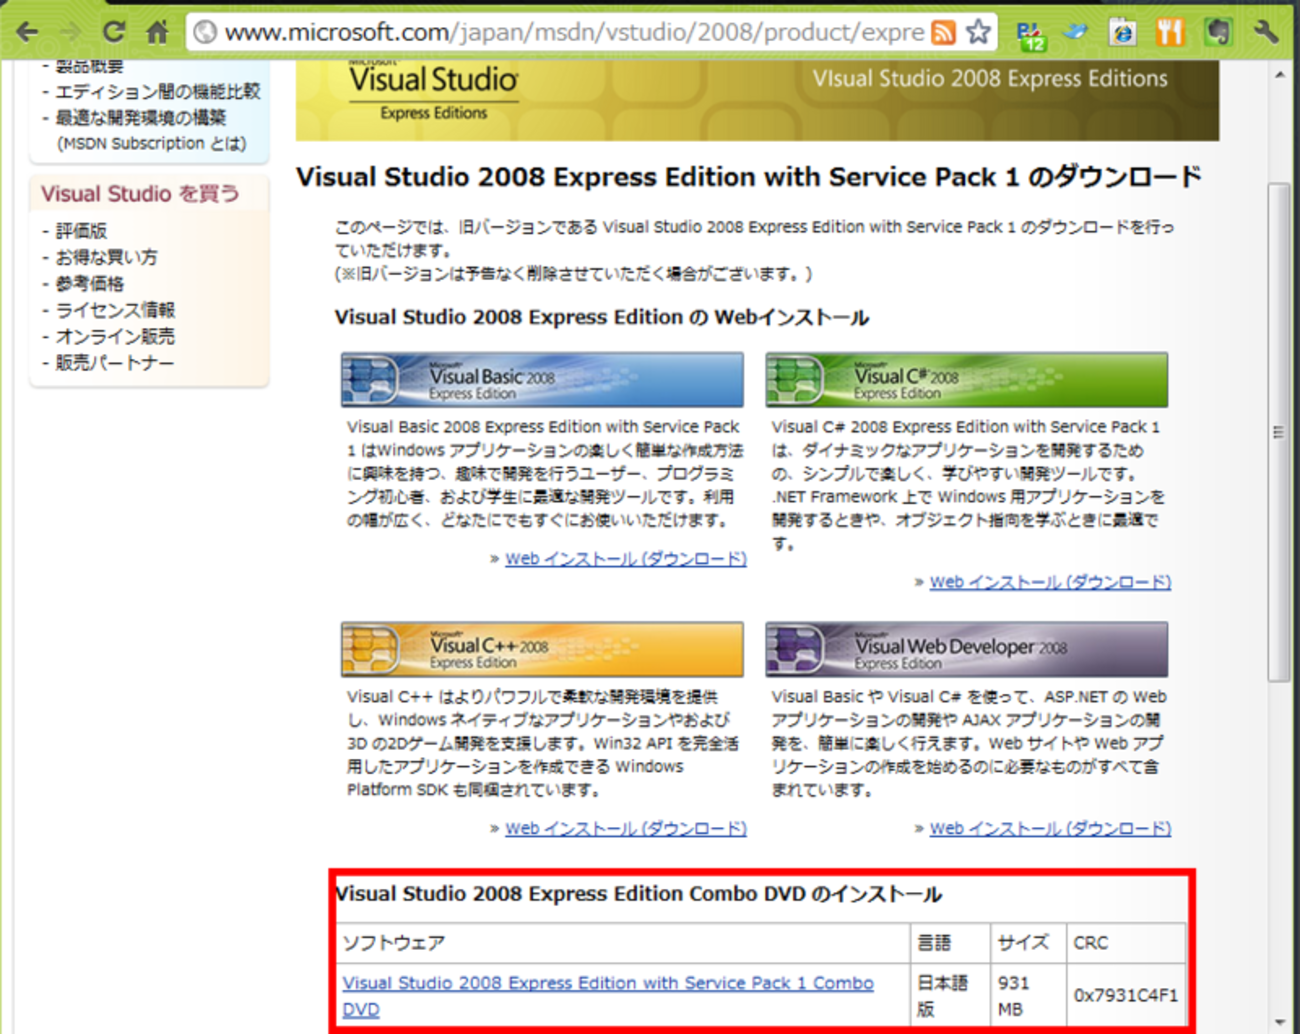Open the extension icon with 12 badge
Image resolution: width=1300 pixels, height=1034 pixels.
1030,35
